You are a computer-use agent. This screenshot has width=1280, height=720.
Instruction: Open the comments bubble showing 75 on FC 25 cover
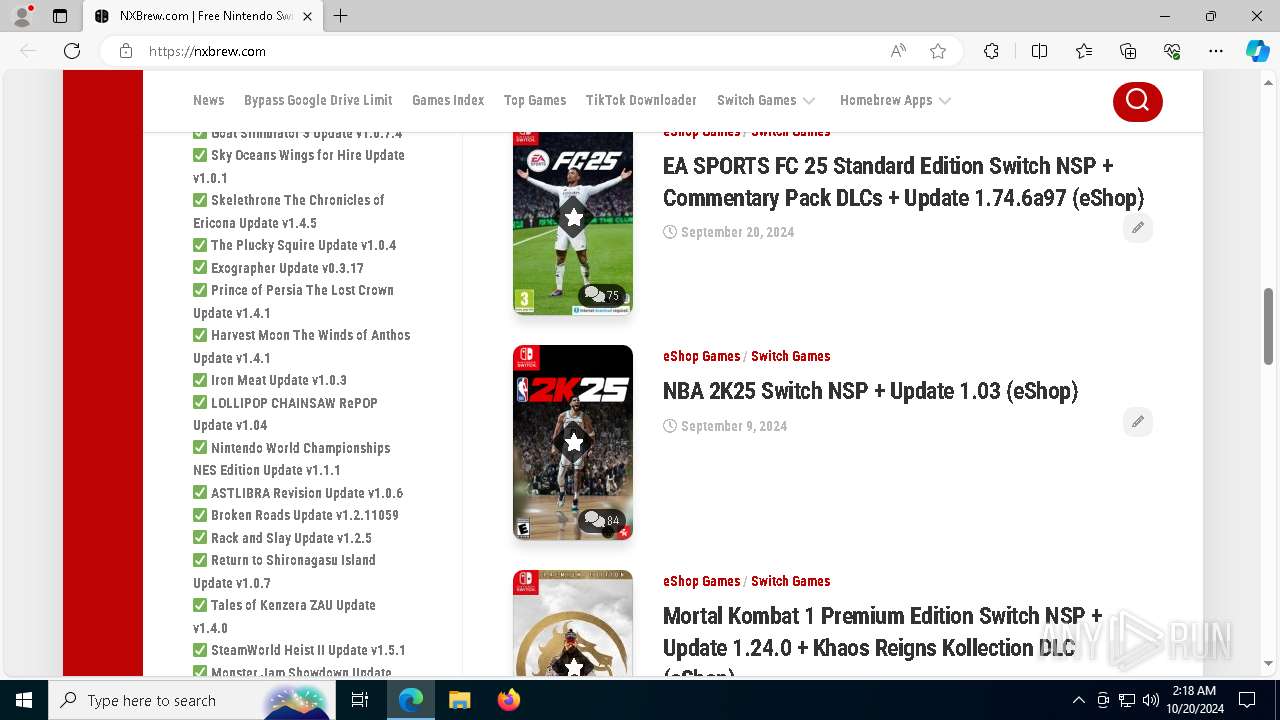click(x=602, y=295)
